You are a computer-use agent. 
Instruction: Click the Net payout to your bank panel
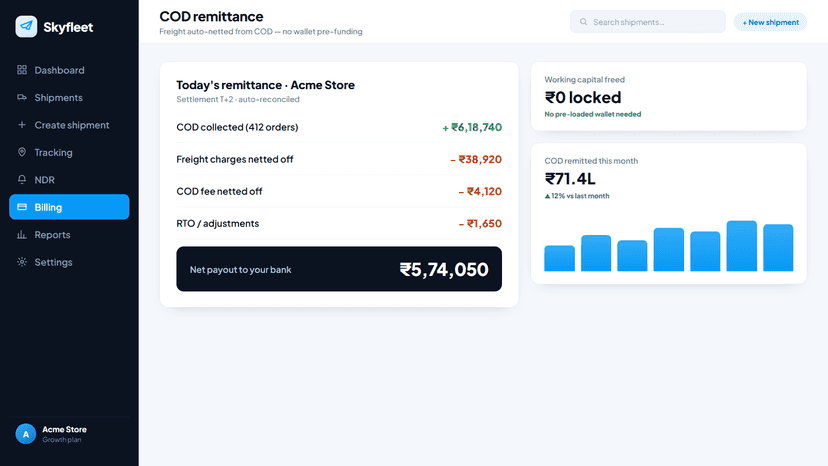[339, 269]
